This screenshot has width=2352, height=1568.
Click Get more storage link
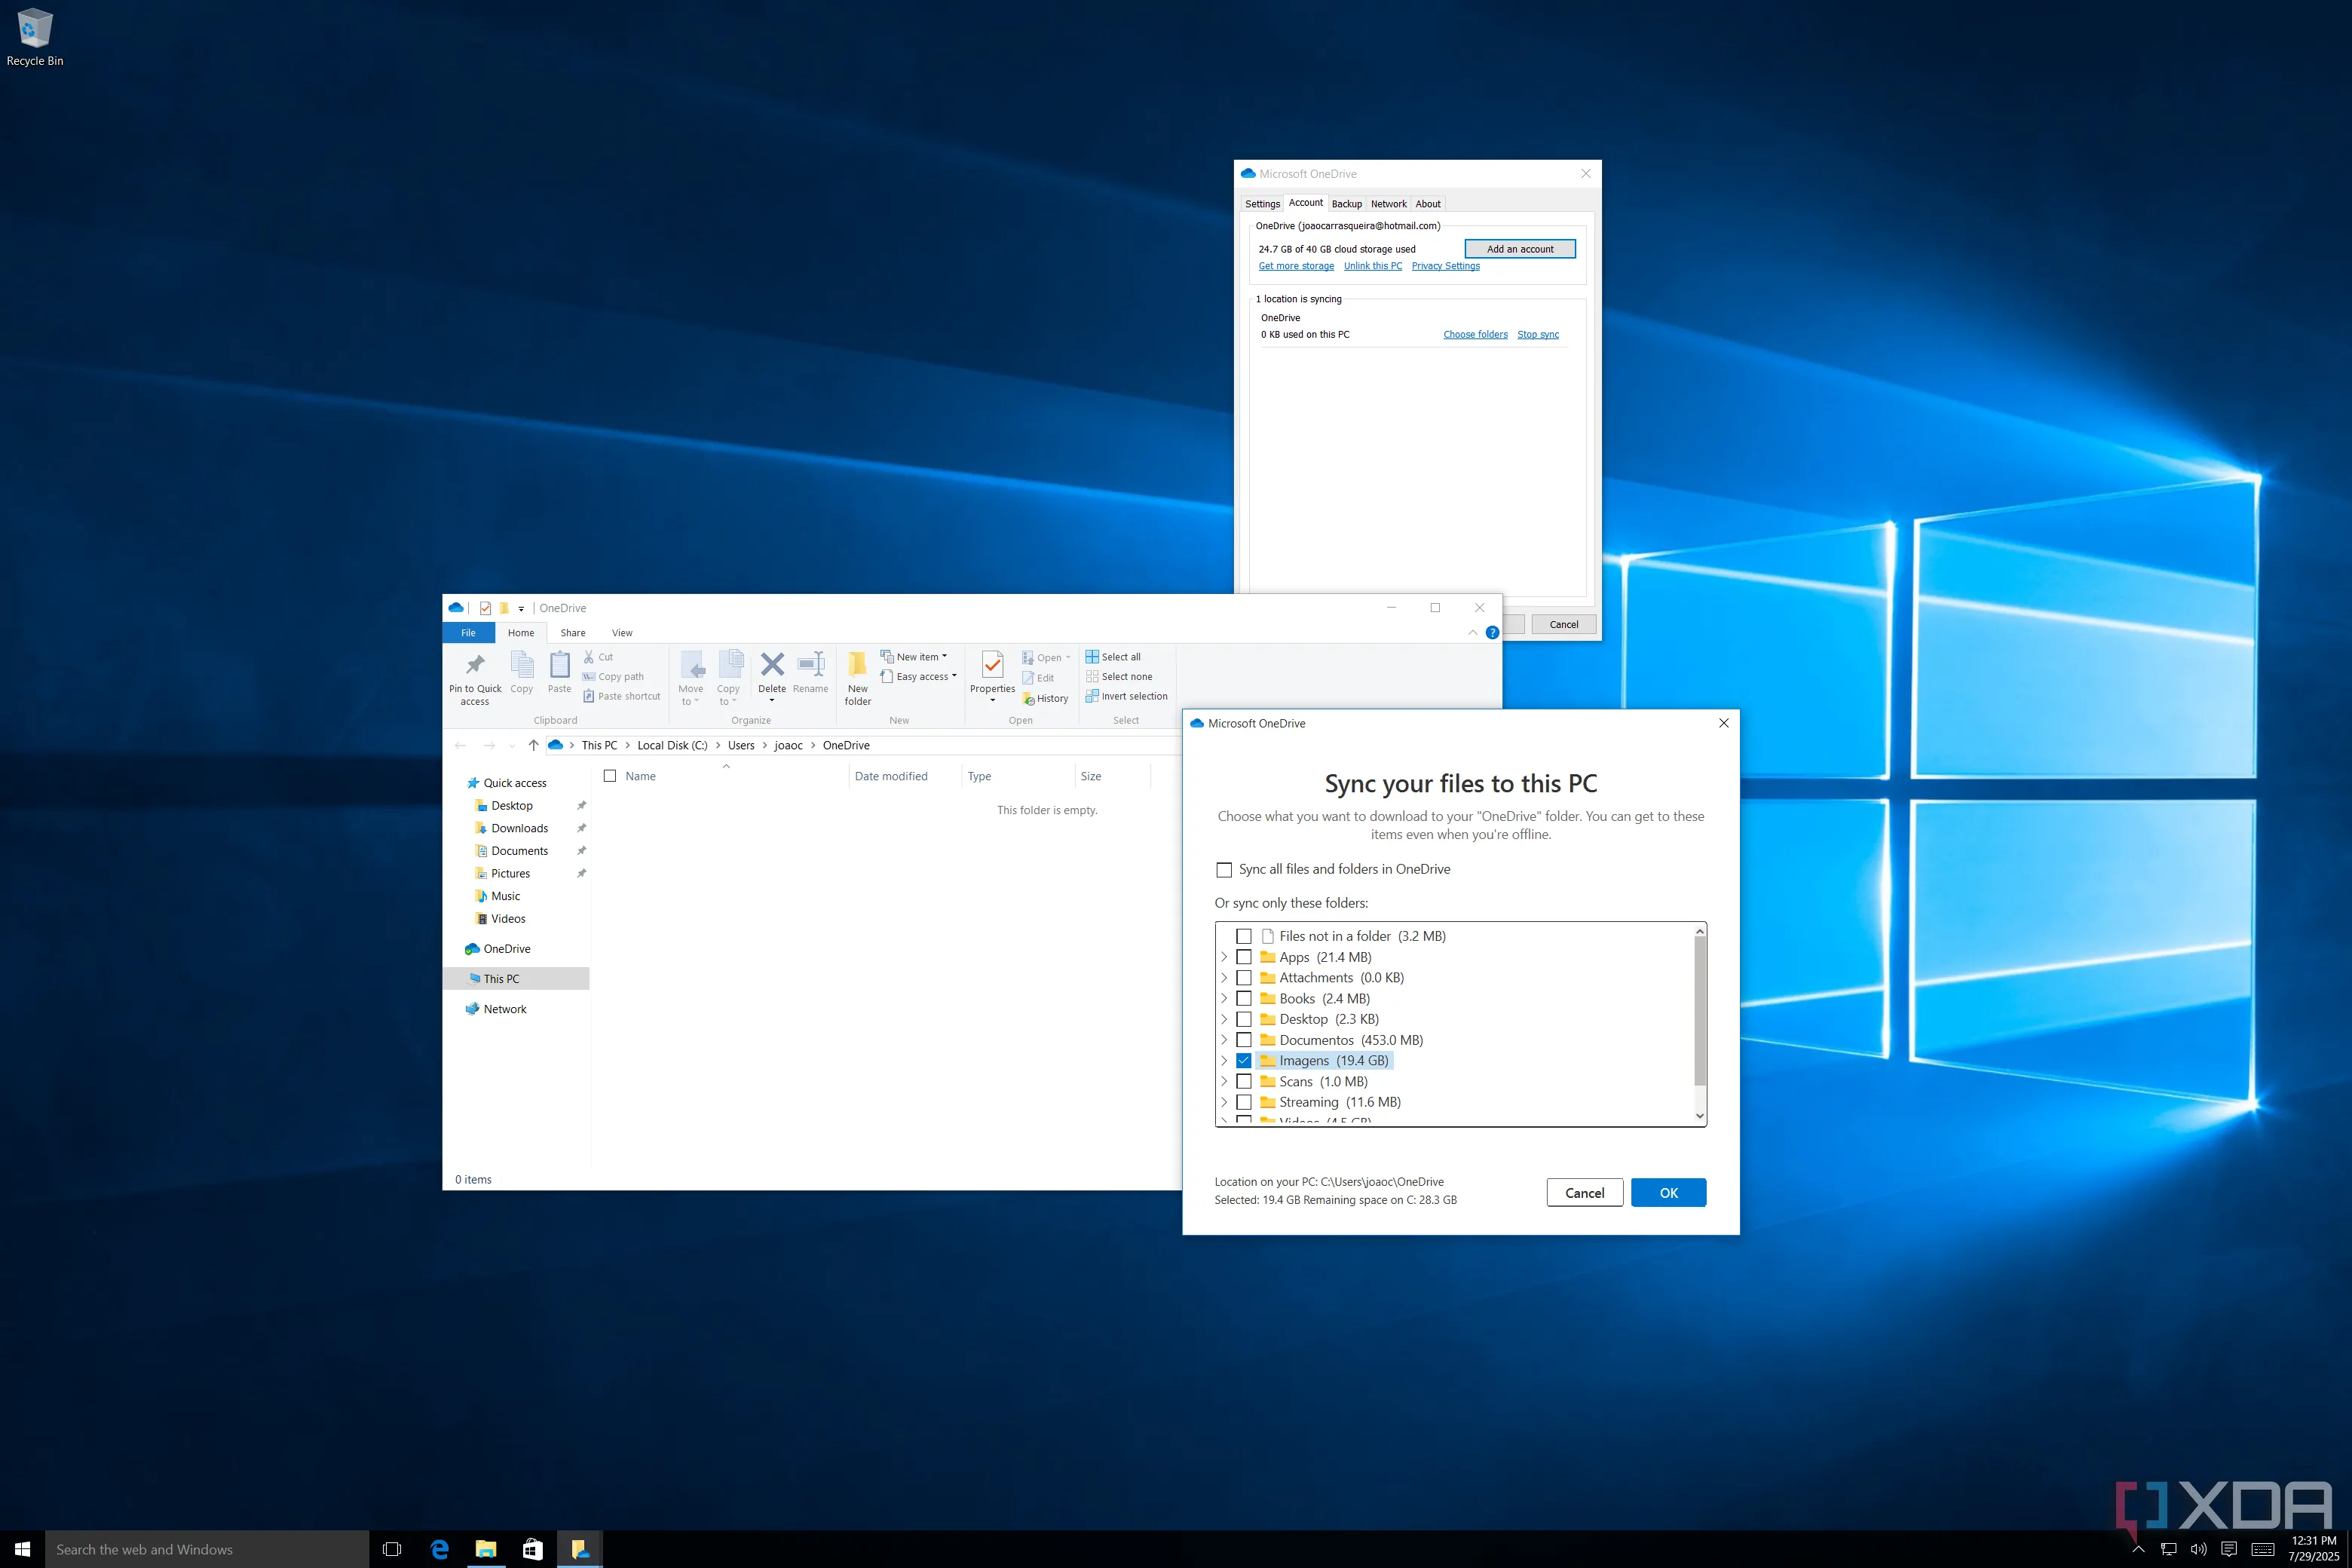point(1296,266)
